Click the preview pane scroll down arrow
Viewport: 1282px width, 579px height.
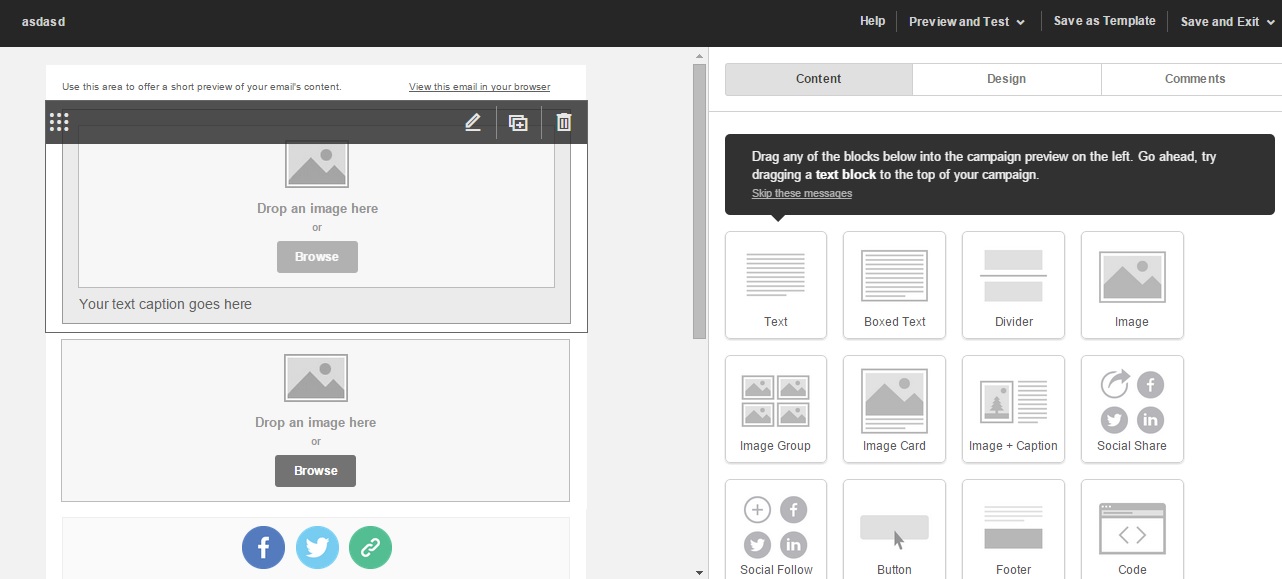pyautogui.click(x=699, y=572)
